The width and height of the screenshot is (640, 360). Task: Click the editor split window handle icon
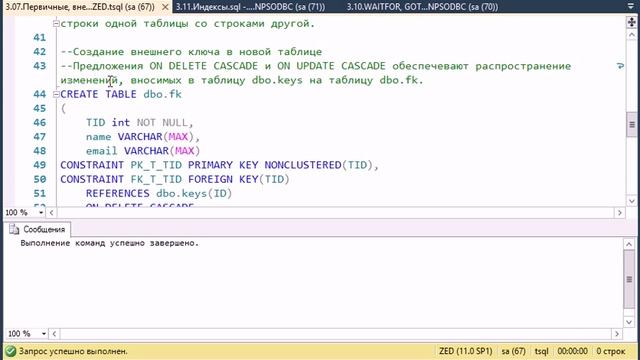pos(631,22)
